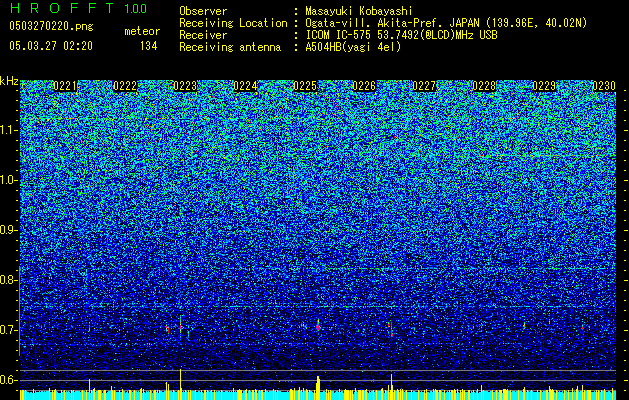This screenshot has width=629, height=400.
Task: Click the 0.9 kHz axis label
Action: coord(7,230)
